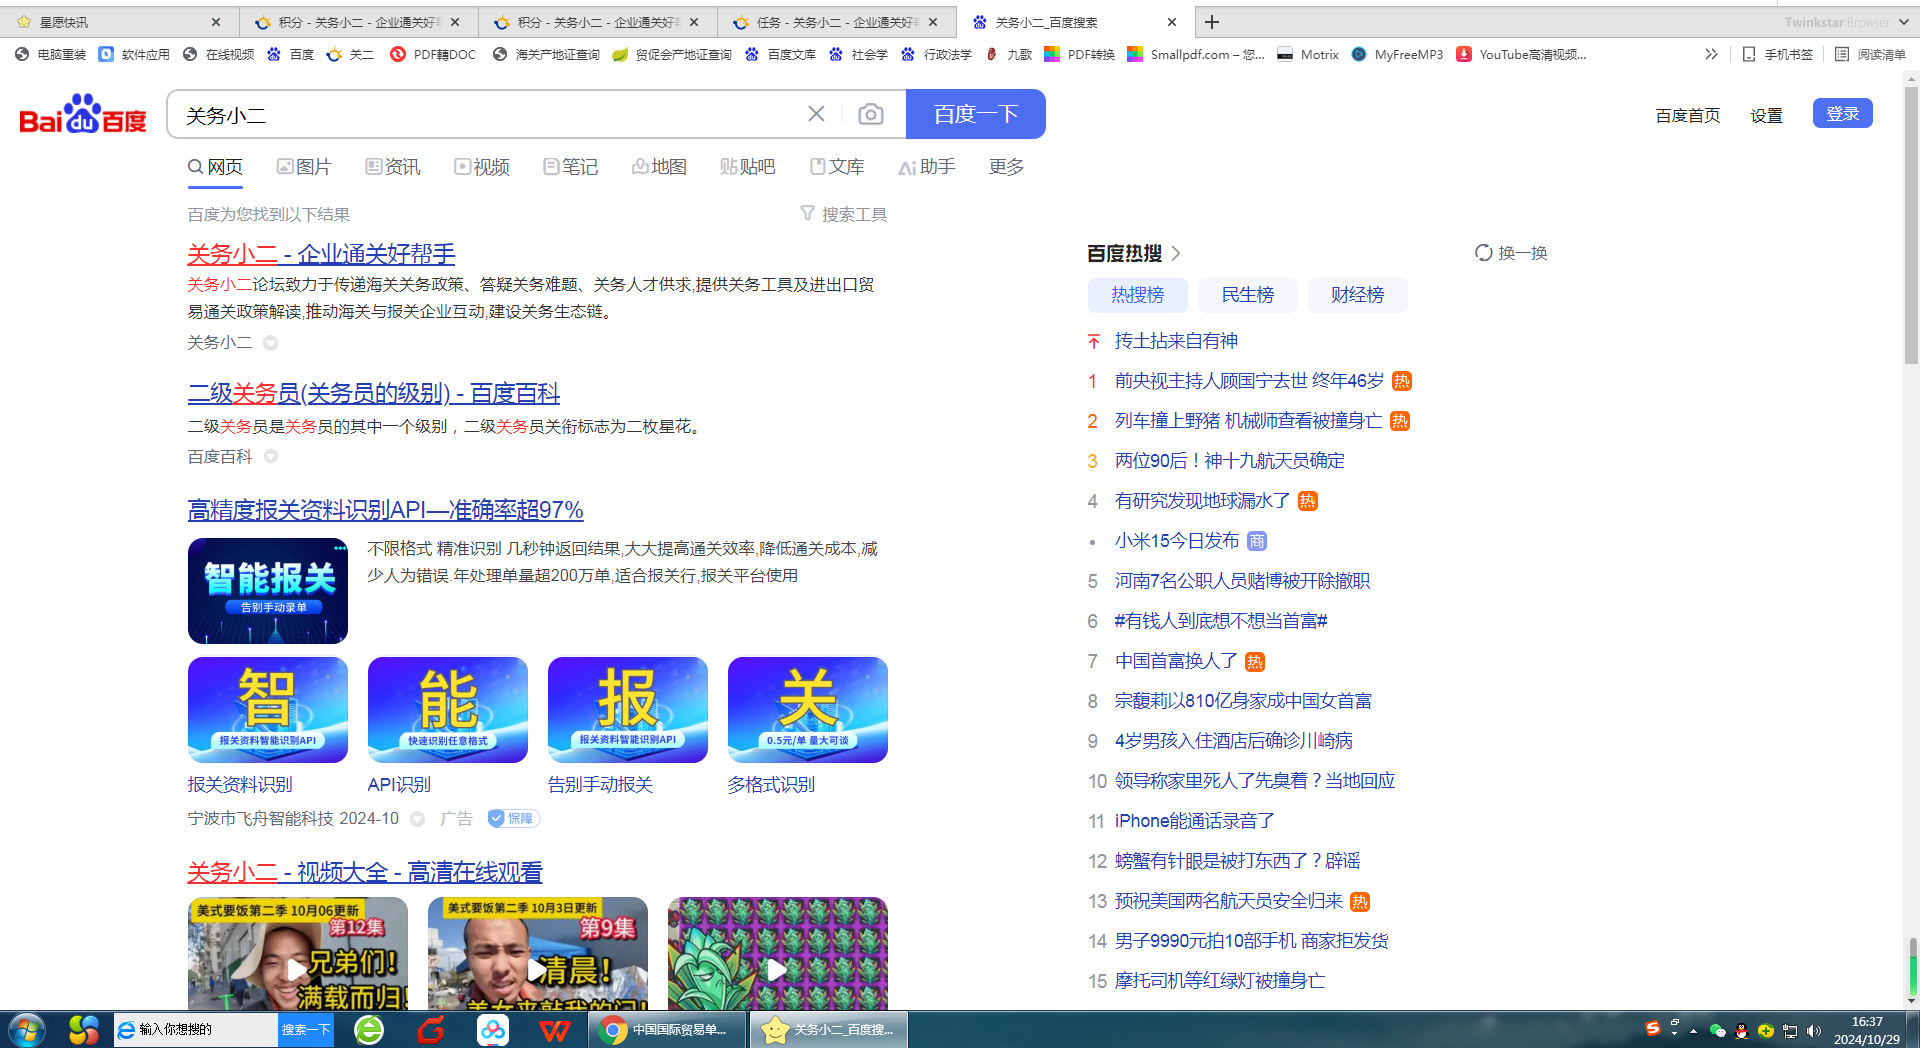
Task: Open the 阅读清单 reading list
Action: (1871, 54)
